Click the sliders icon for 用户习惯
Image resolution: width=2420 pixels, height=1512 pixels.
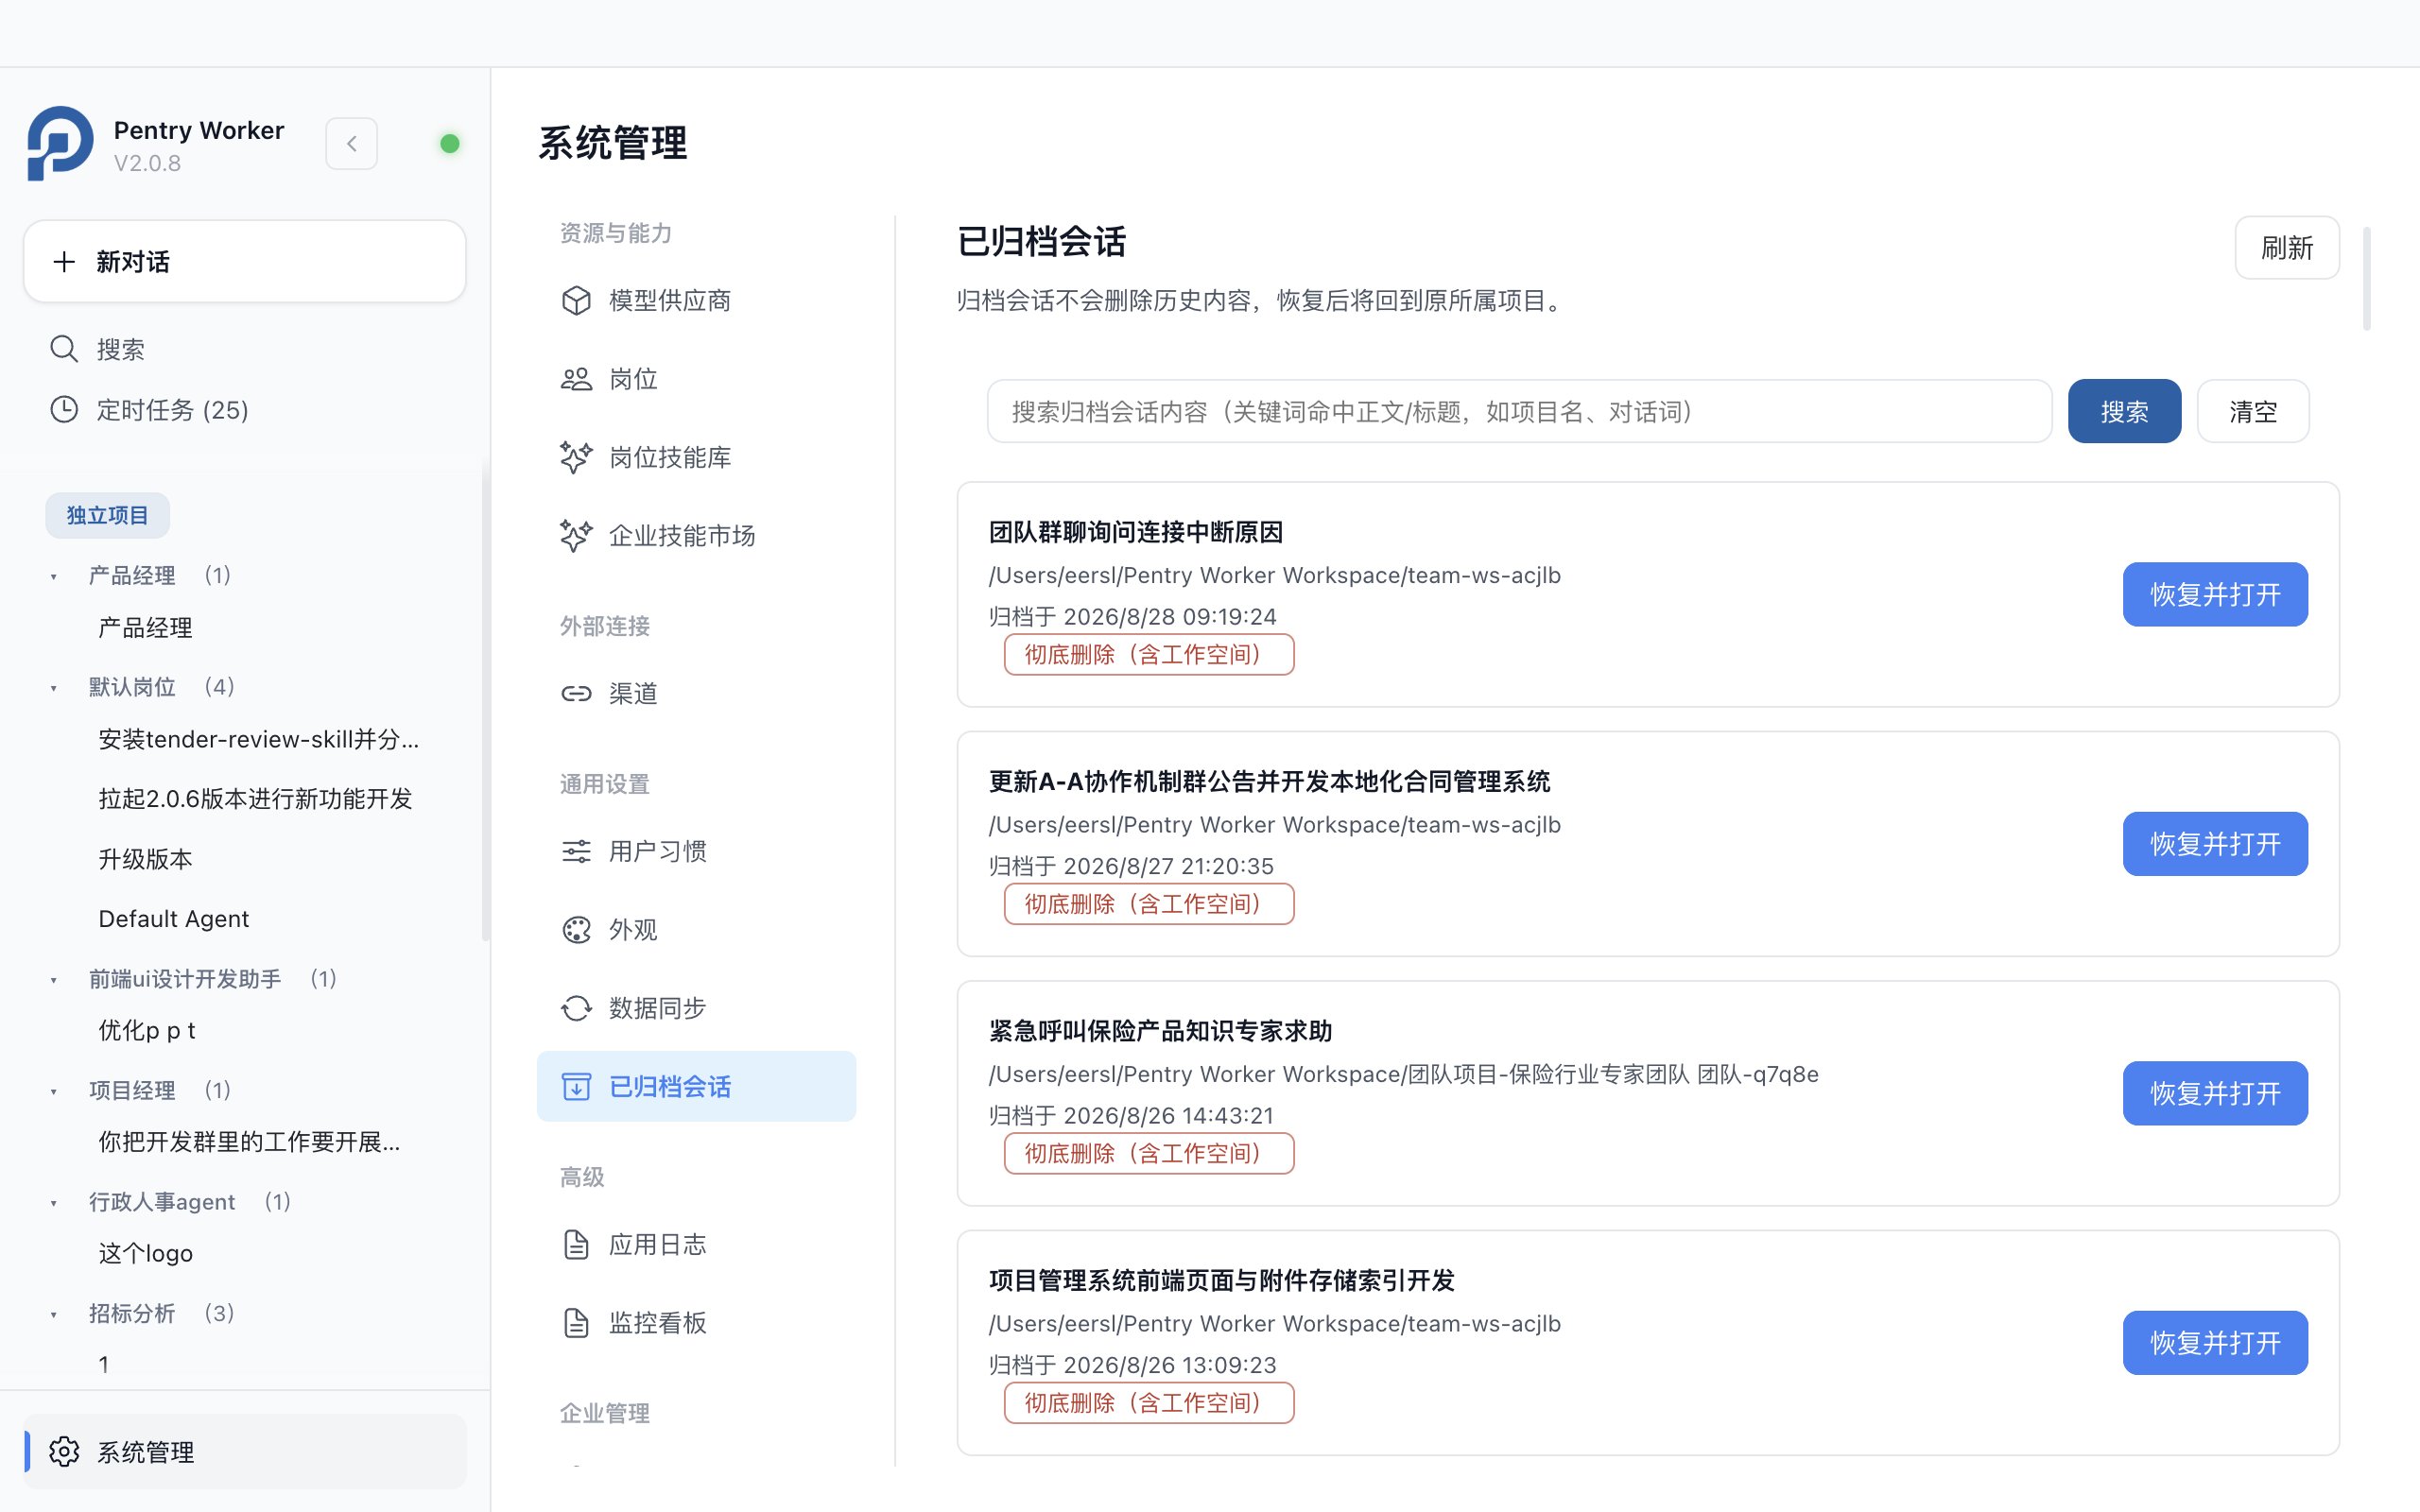(x=576, y=851)
